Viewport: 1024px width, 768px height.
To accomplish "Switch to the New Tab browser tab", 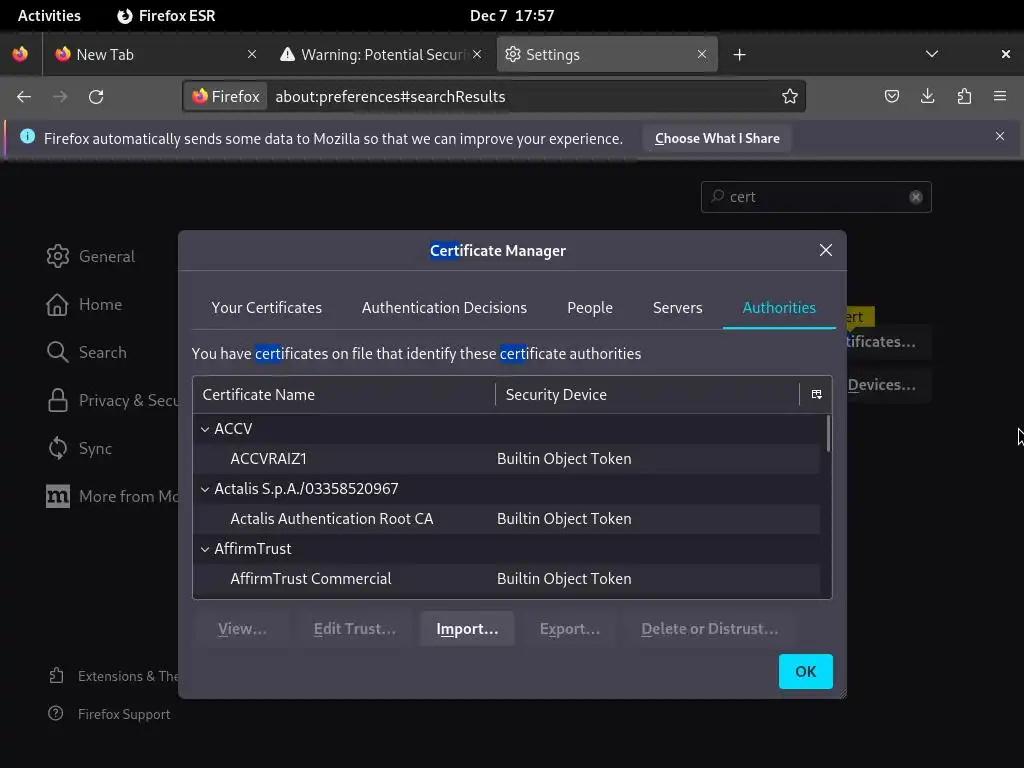I will tap(152, 54).
